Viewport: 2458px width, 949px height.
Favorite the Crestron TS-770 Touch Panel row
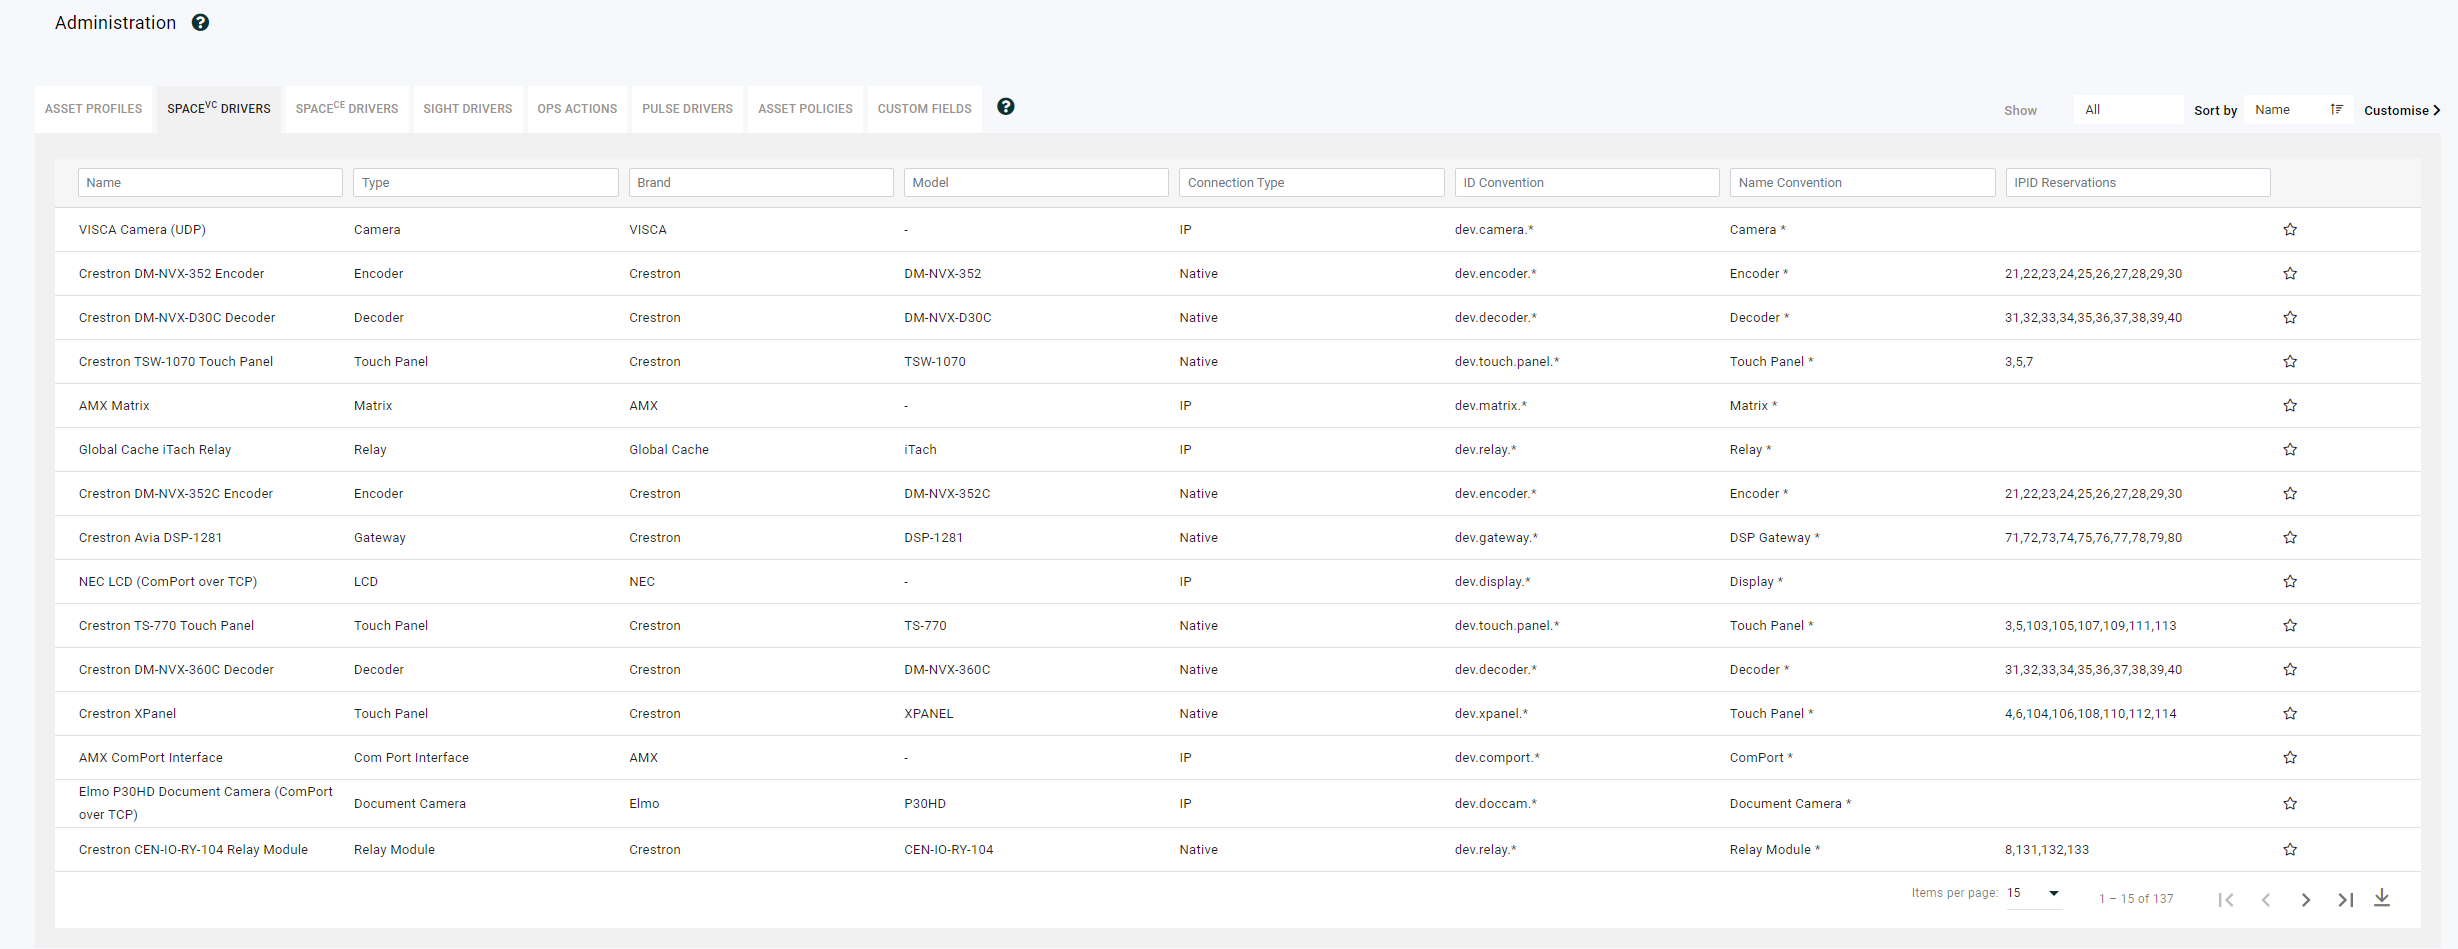tap(2290, 625)
